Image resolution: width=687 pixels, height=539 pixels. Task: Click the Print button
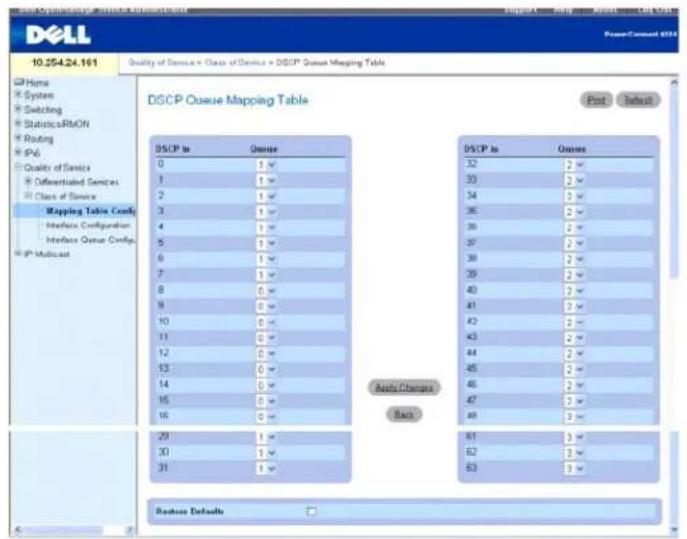pyautogui.click(x=596, y=100)
